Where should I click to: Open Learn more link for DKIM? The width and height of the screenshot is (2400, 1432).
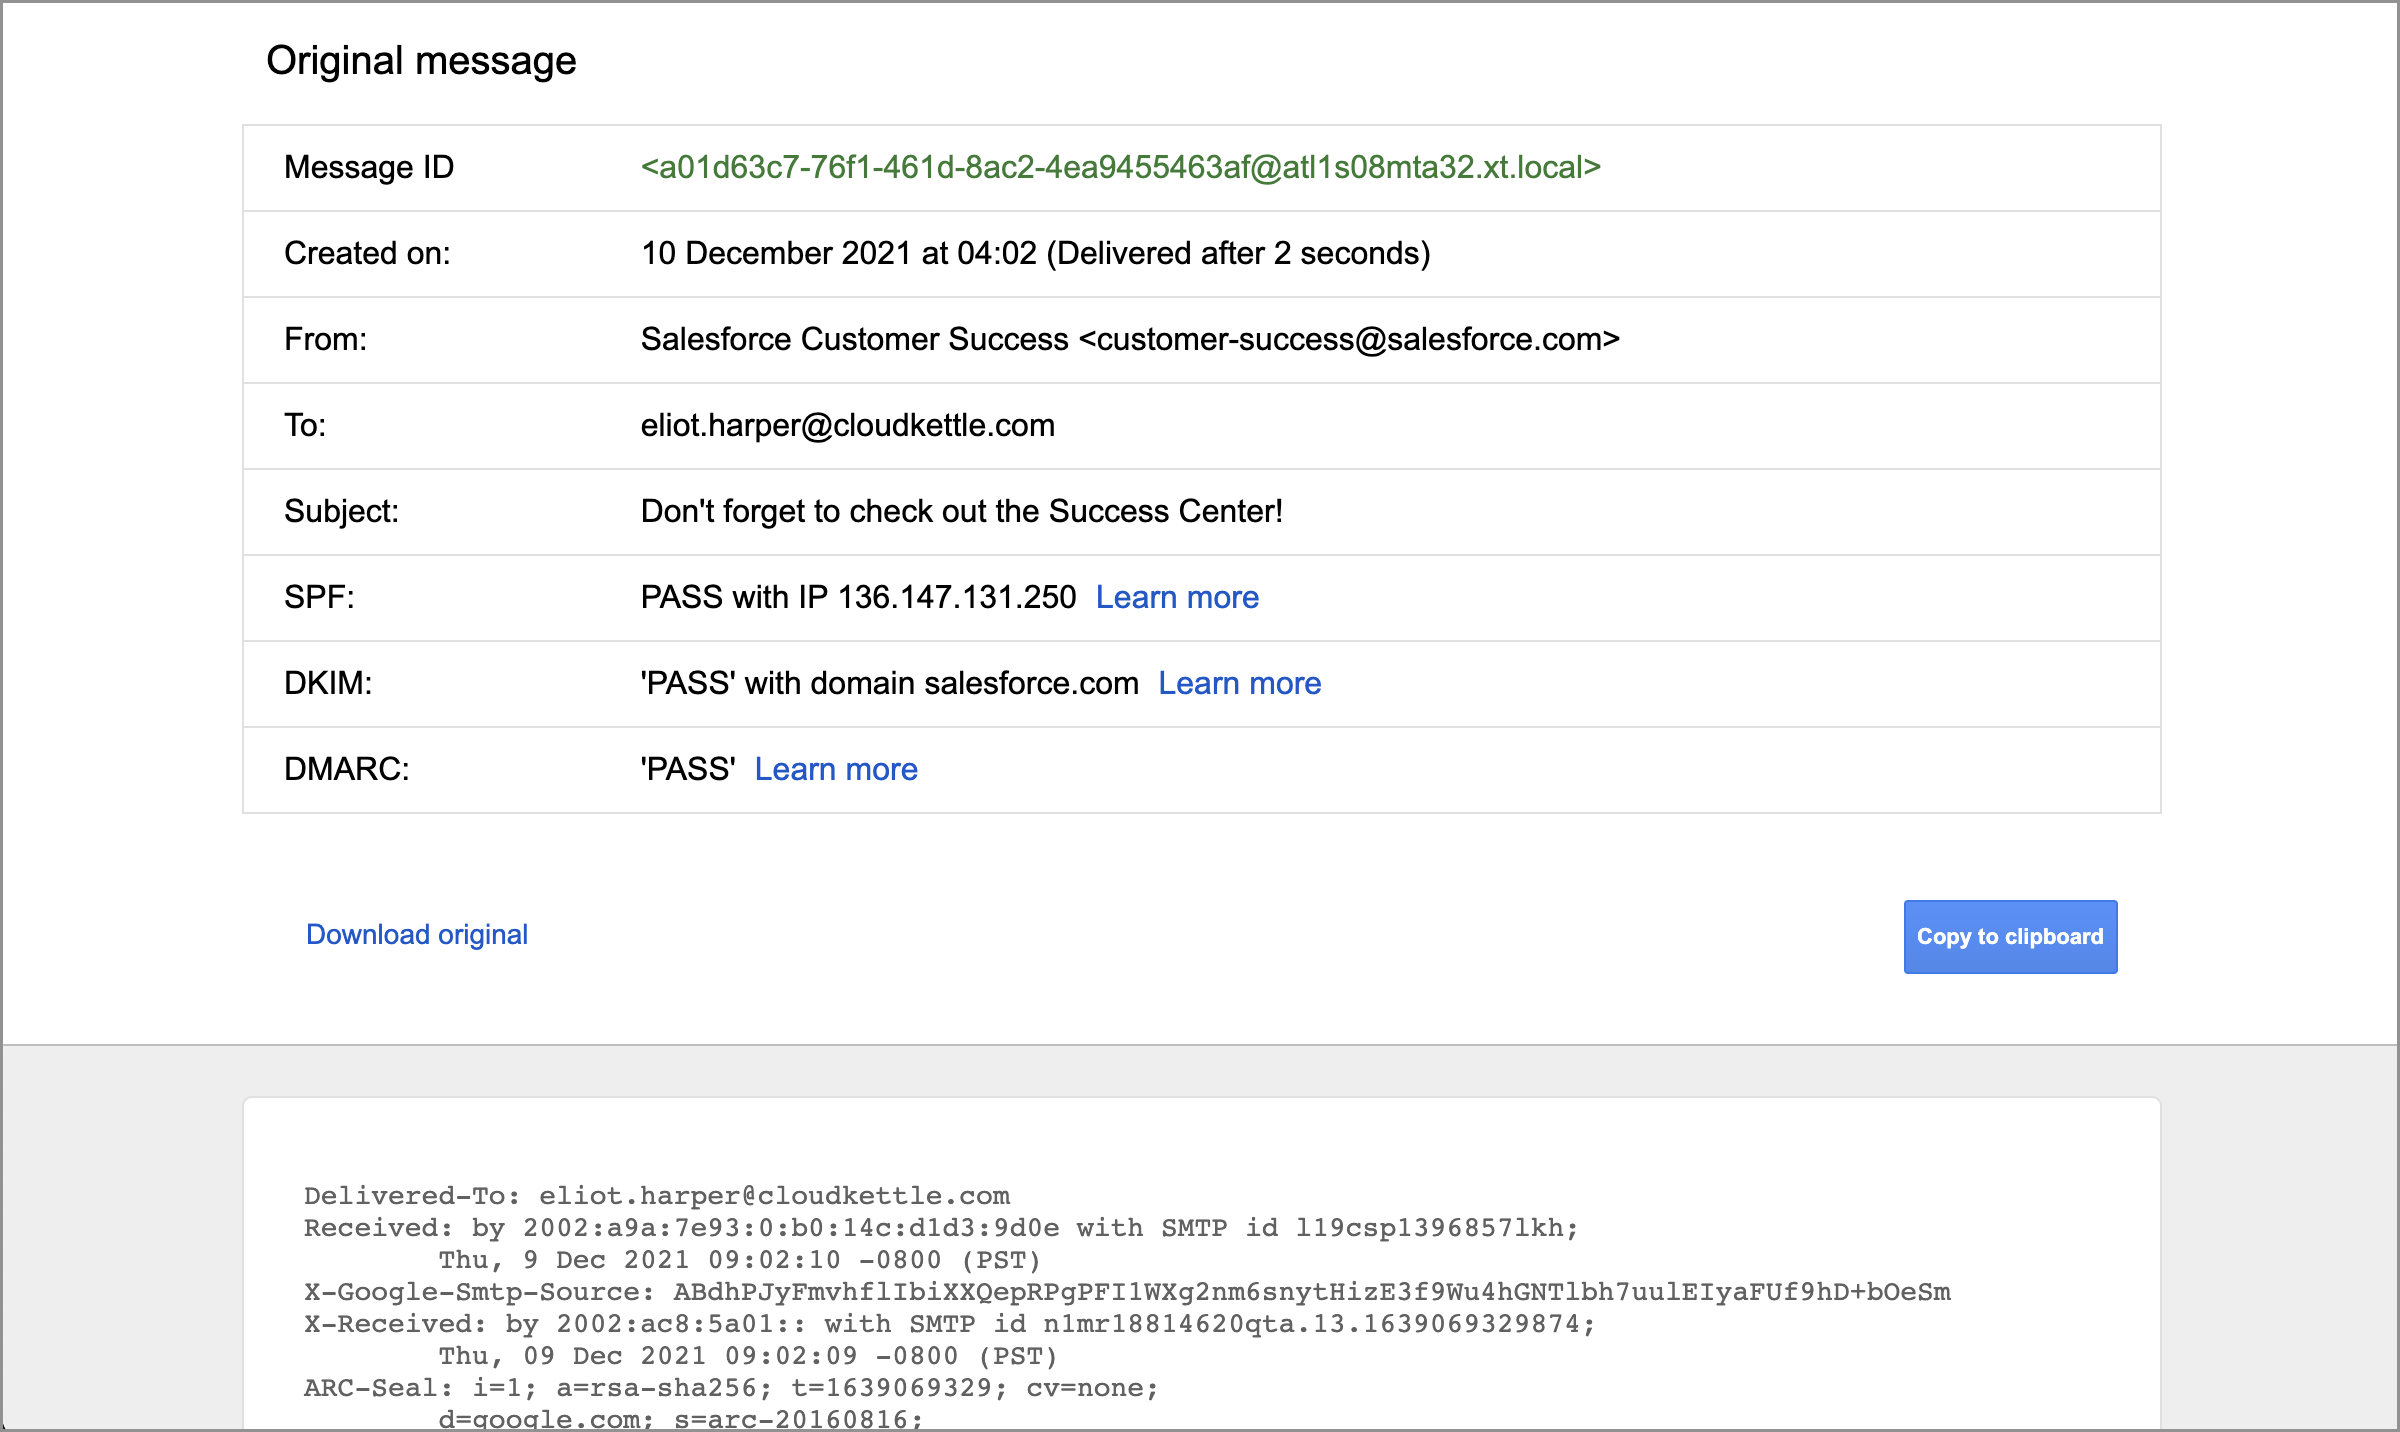tap(1239, 683)
